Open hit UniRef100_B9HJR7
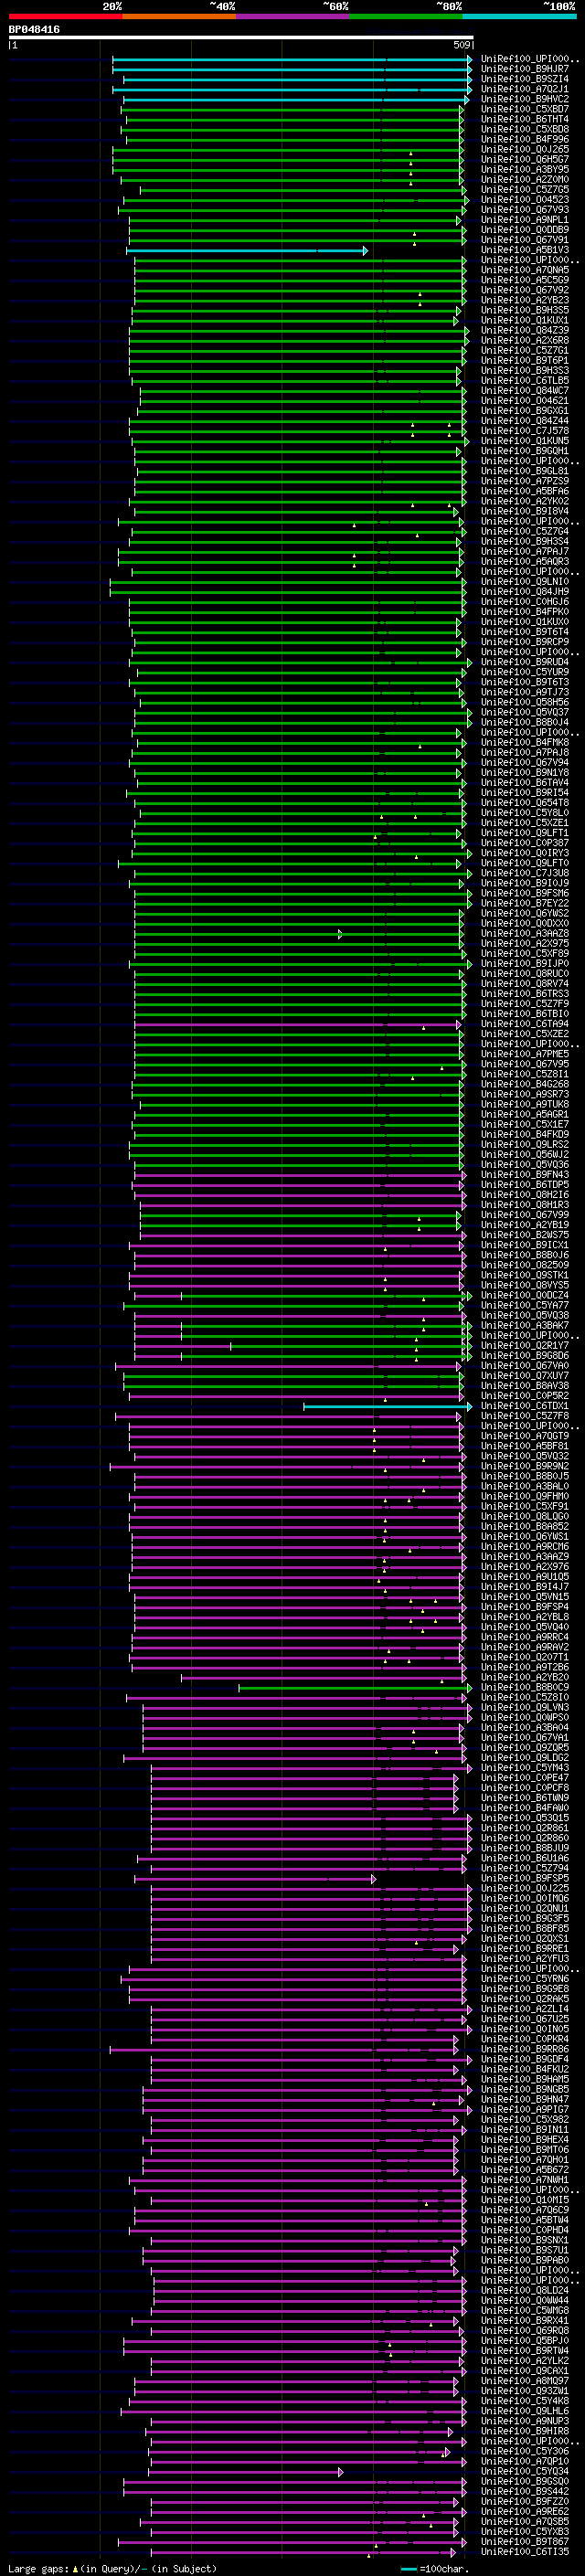 [525, 69]
